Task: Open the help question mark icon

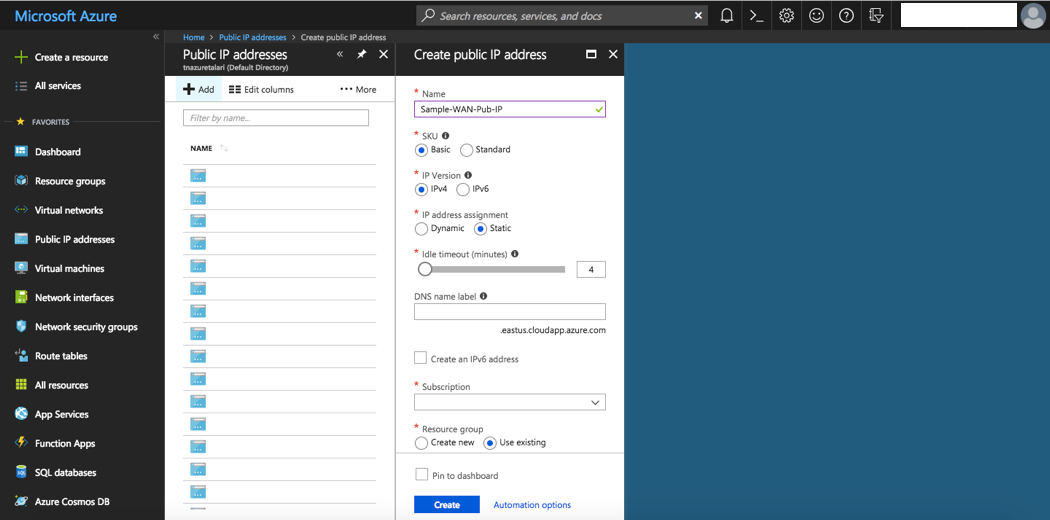Action: [847, 16]
